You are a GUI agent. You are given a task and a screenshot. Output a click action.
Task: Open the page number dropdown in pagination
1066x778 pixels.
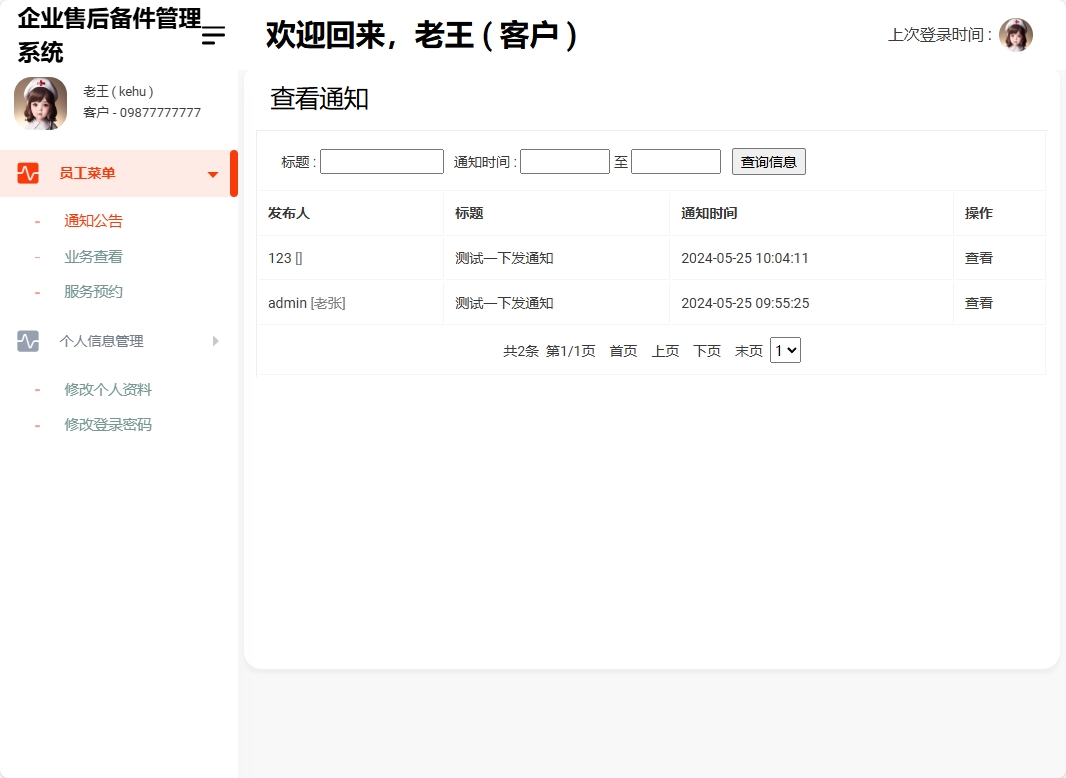[785, 350]
